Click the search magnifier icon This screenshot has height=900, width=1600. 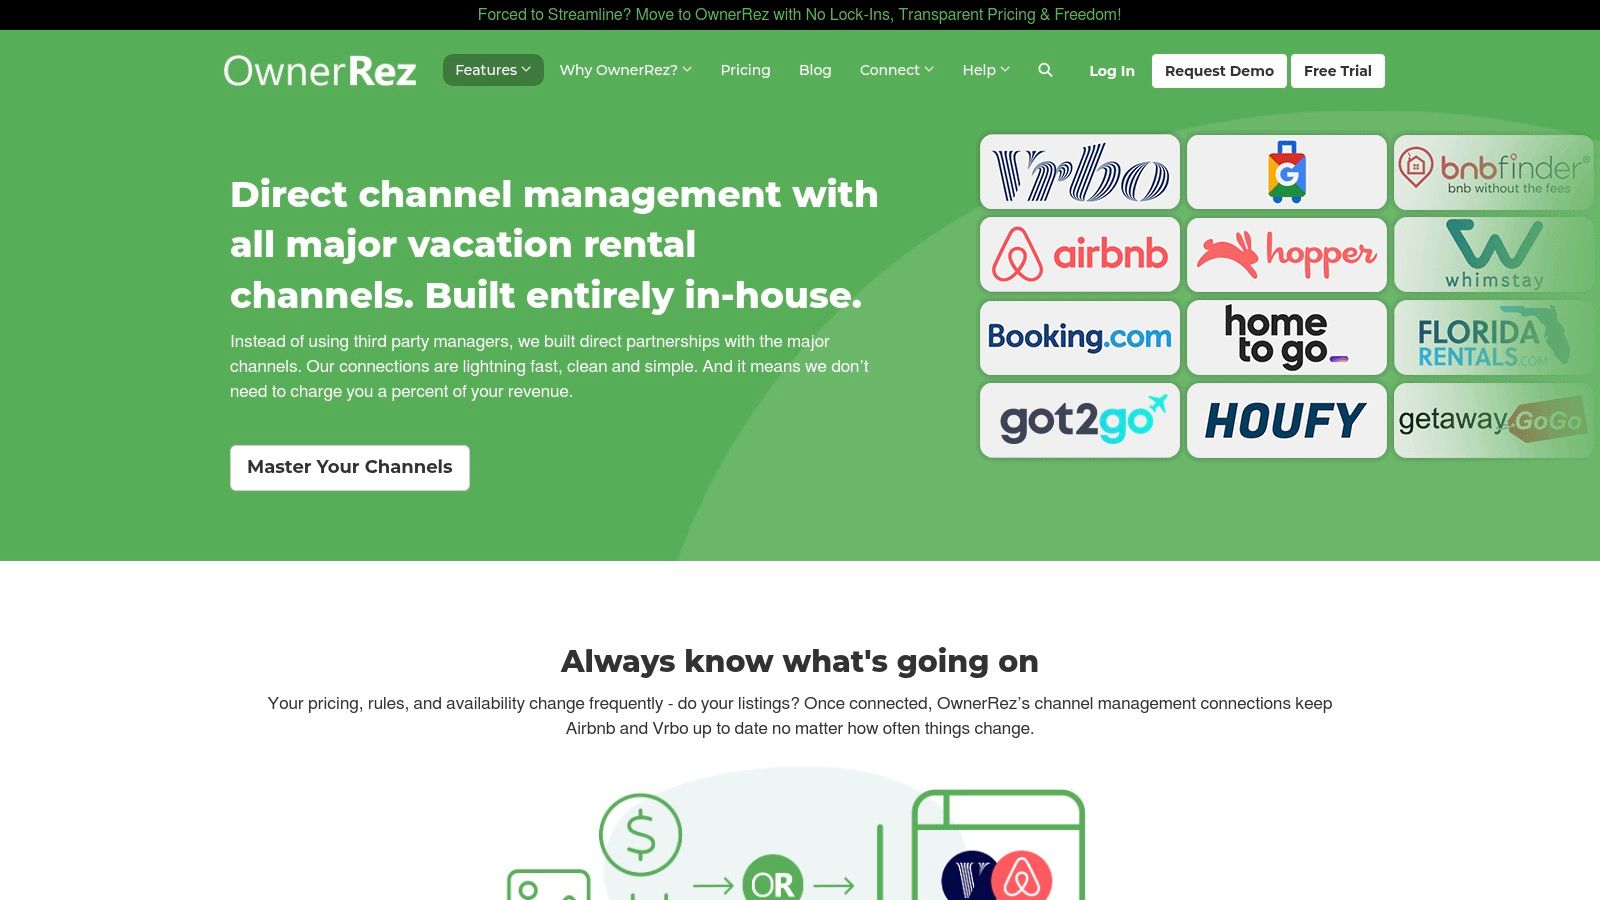click(1045, 70)
